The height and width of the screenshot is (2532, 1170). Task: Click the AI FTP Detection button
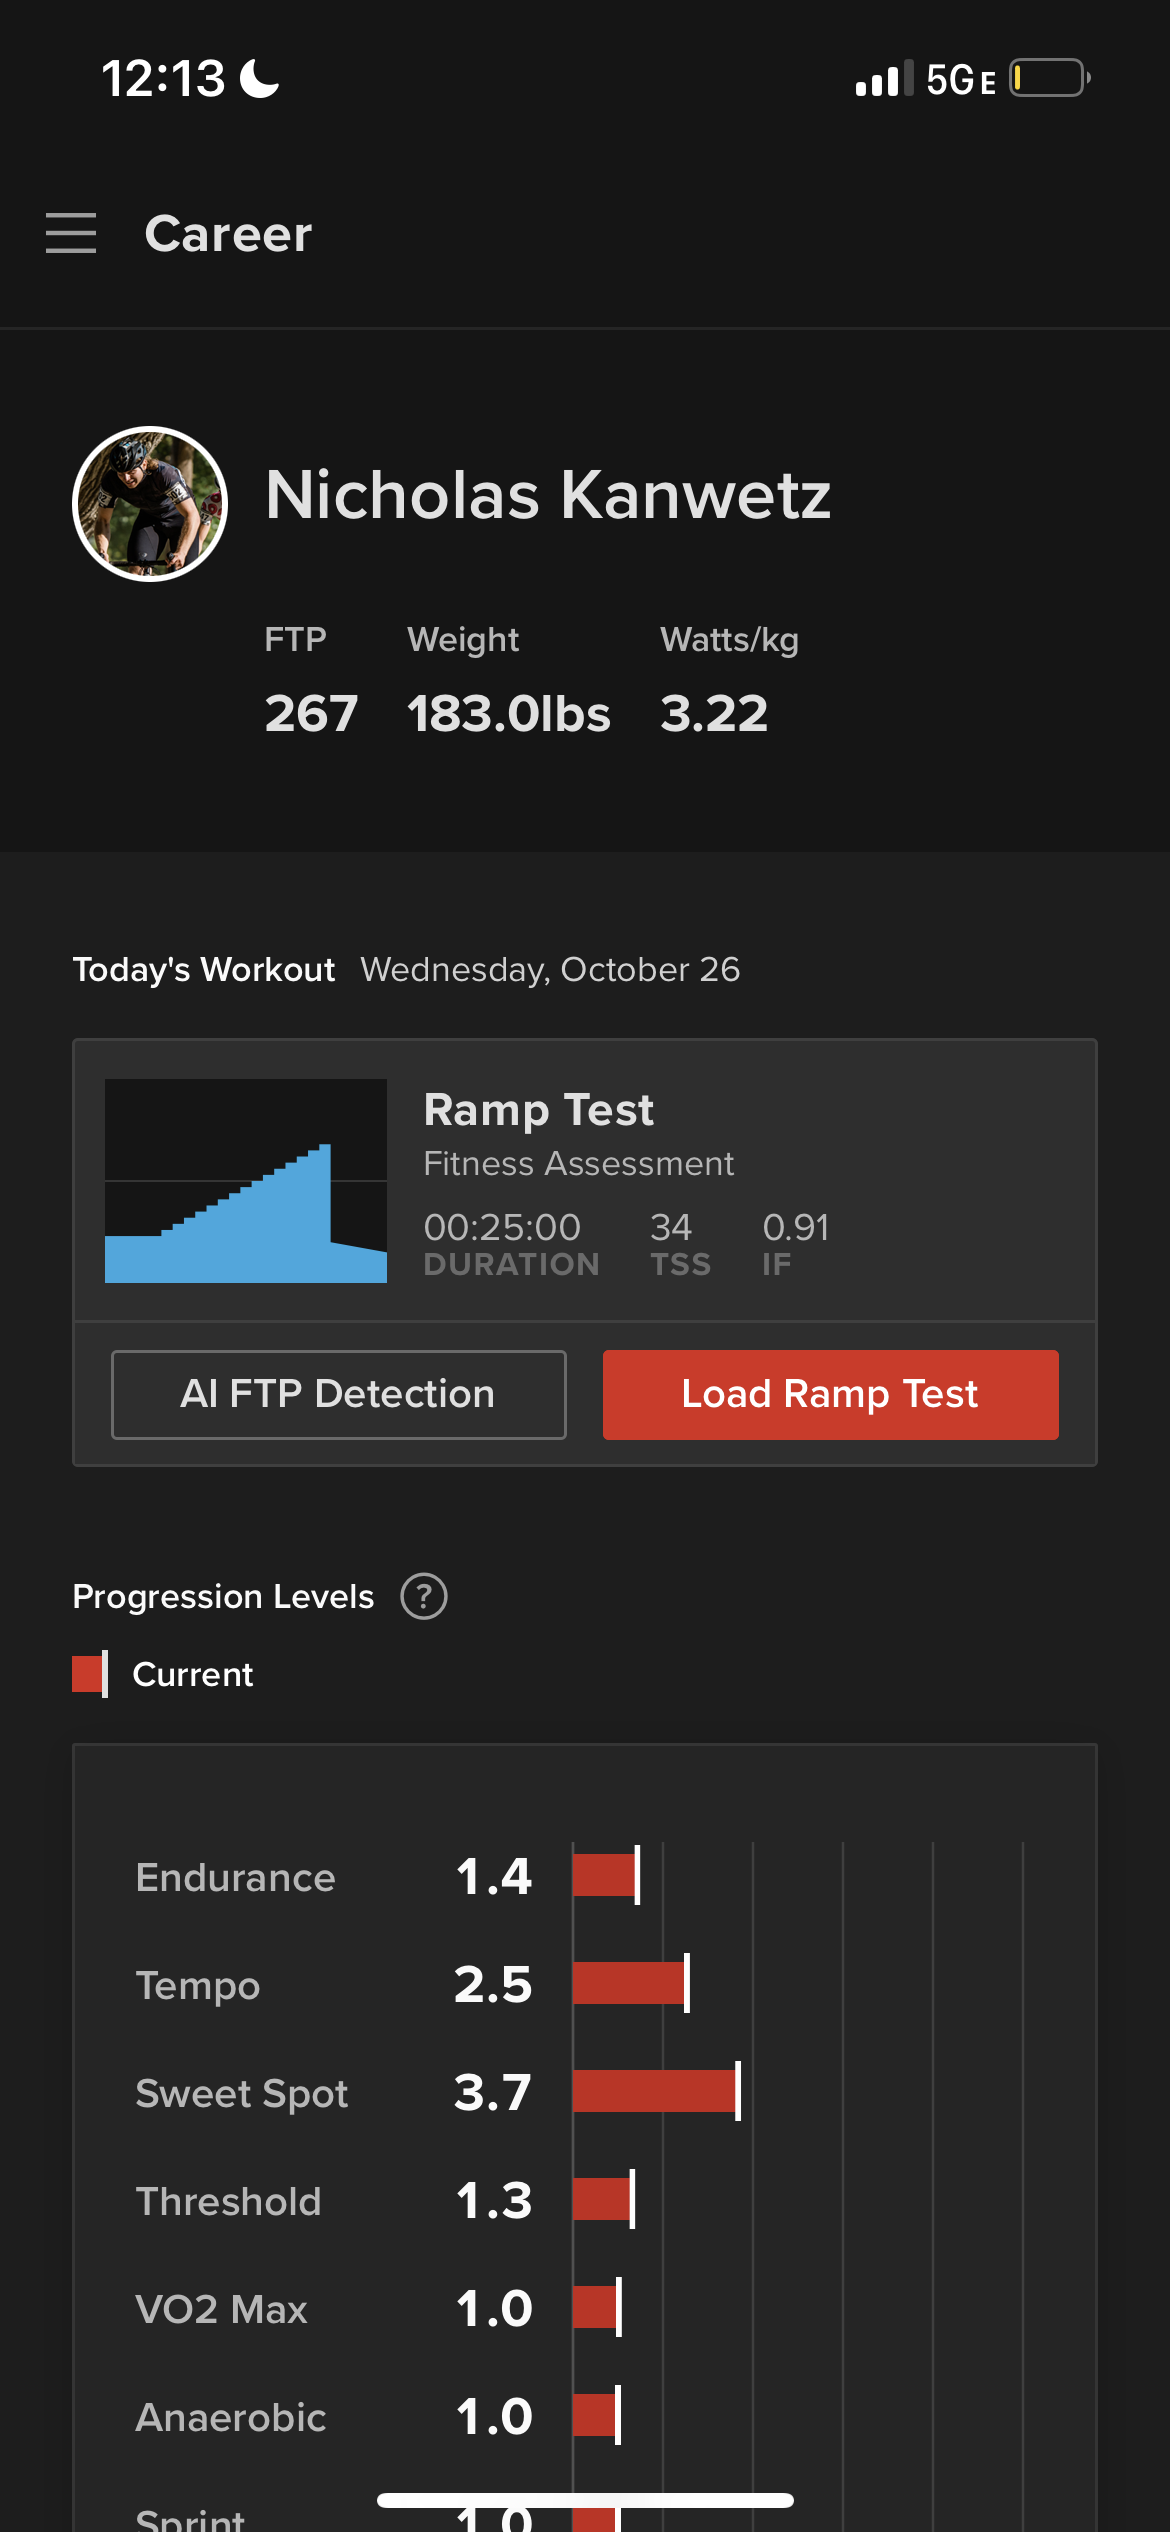tap(339, 1394)
